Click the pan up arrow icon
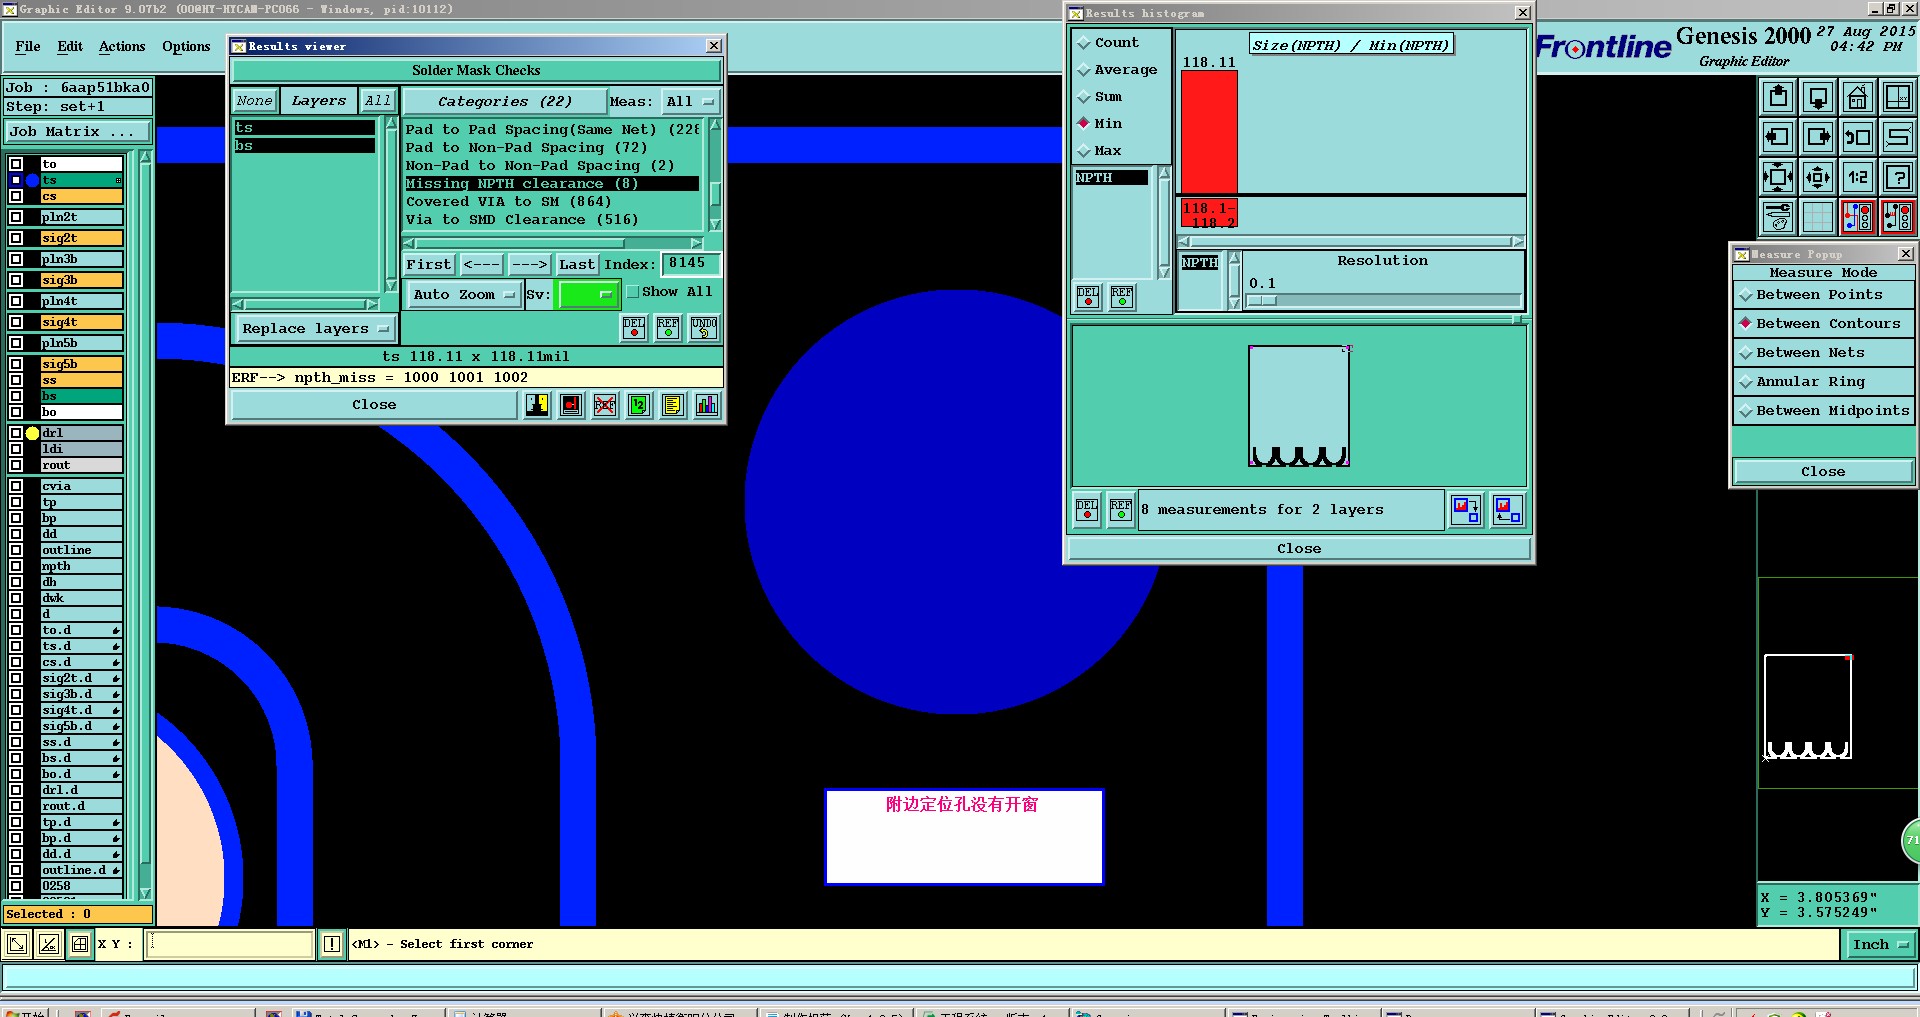This screenshot has width=1920, height=1017. 1778,97
